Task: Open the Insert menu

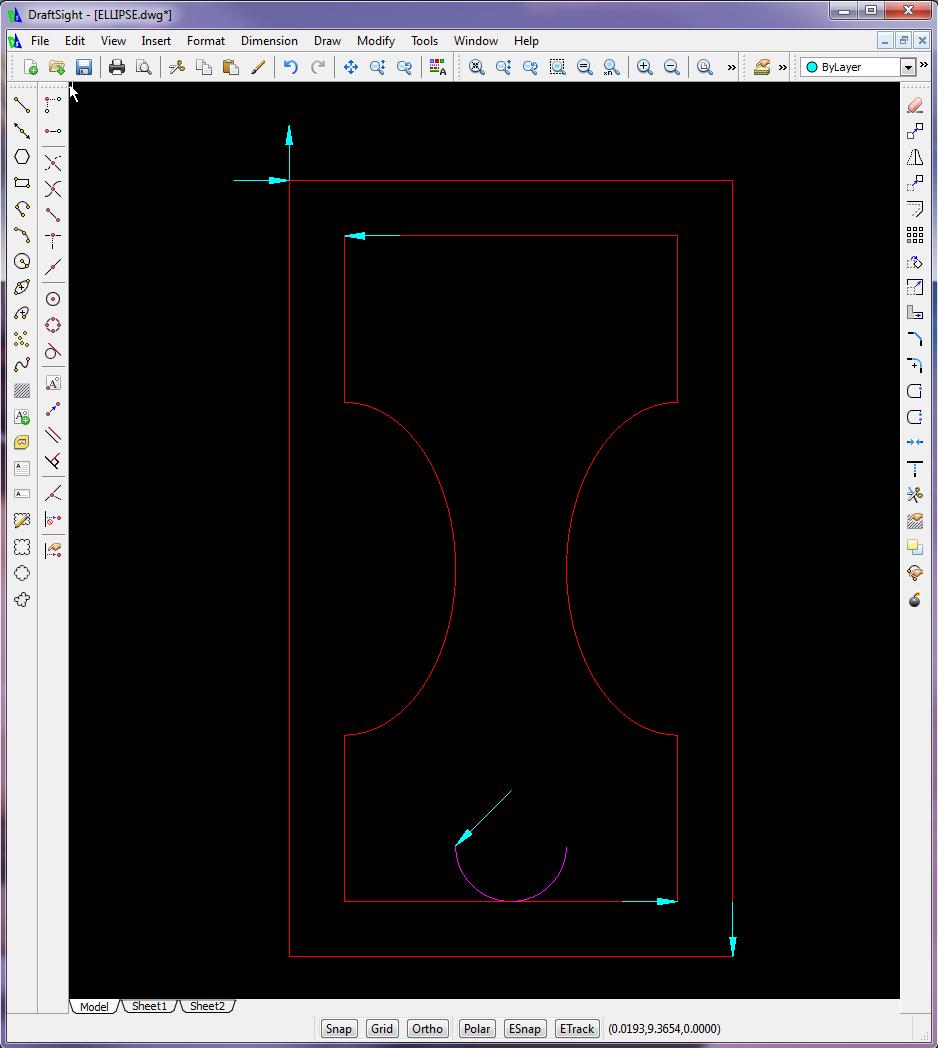Action: pos(156,41)
